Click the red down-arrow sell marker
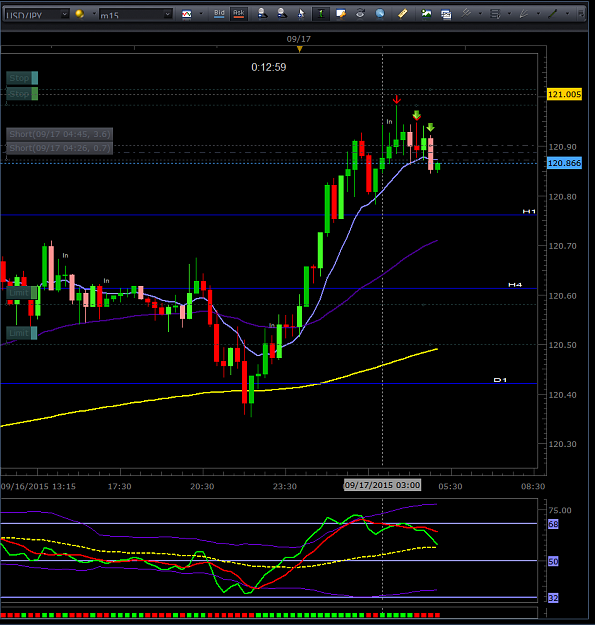This screenshot has width=595, height=625. (397, 99)
